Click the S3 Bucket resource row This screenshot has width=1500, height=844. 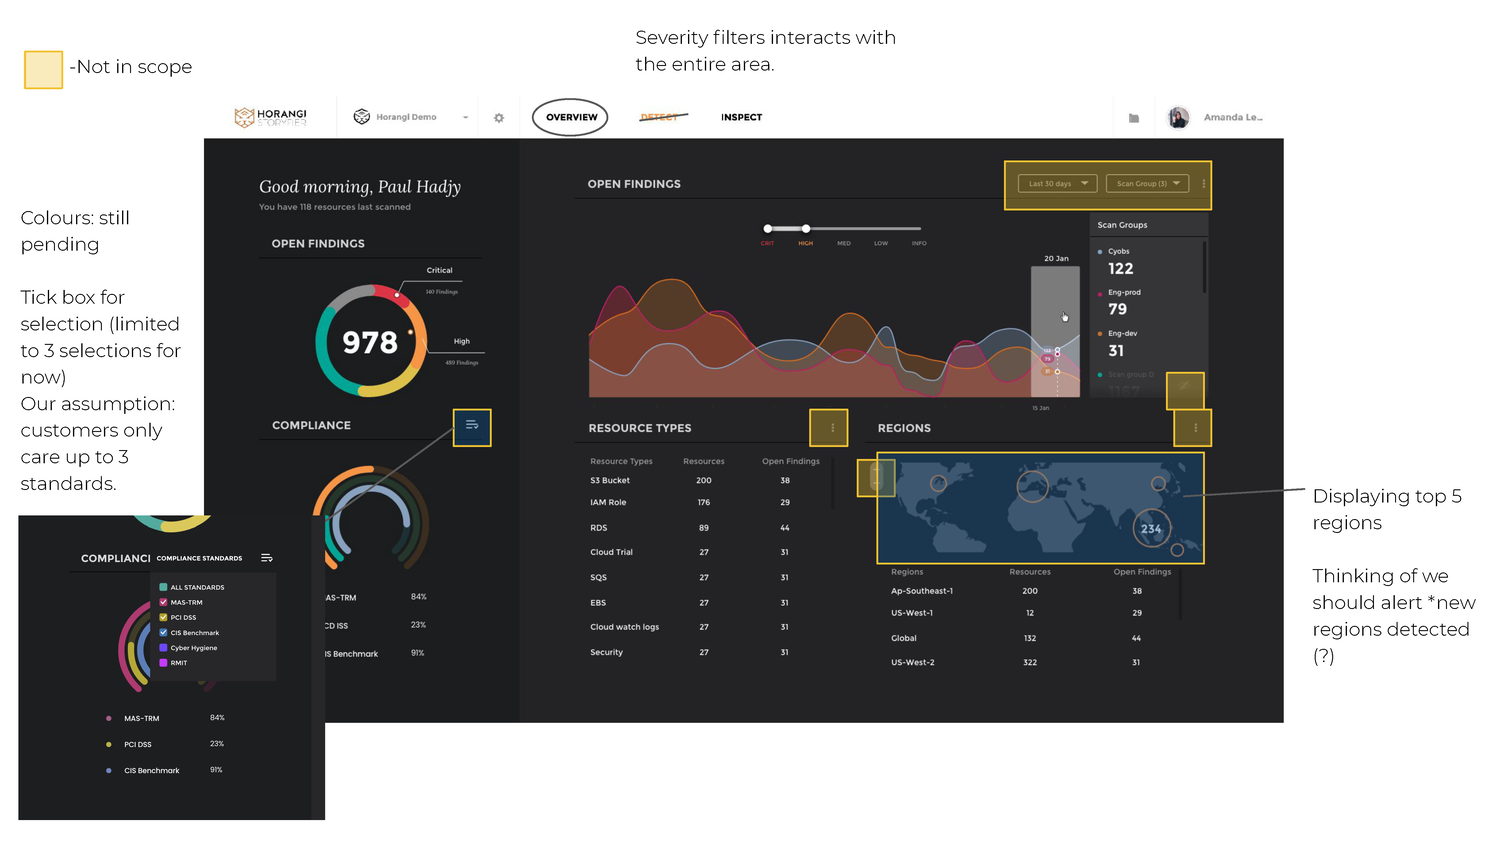tap(610, 481)
